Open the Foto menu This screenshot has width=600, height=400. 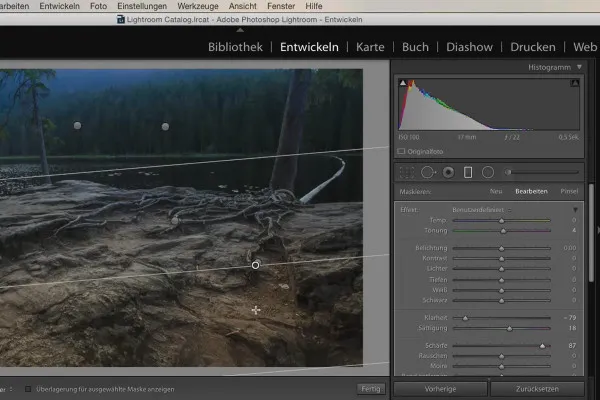point(98,6)
